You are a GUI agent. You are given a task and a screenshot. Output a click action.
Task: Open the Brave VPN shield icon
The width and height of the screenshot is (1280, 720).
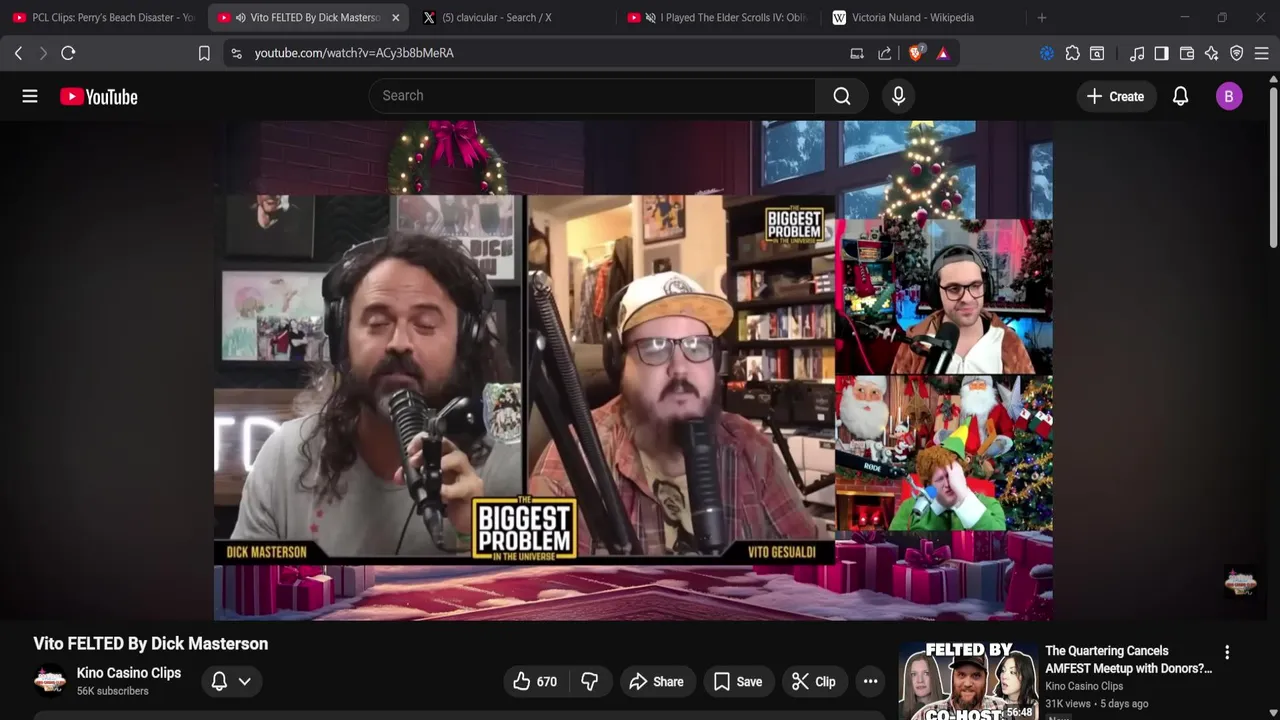1237,53
